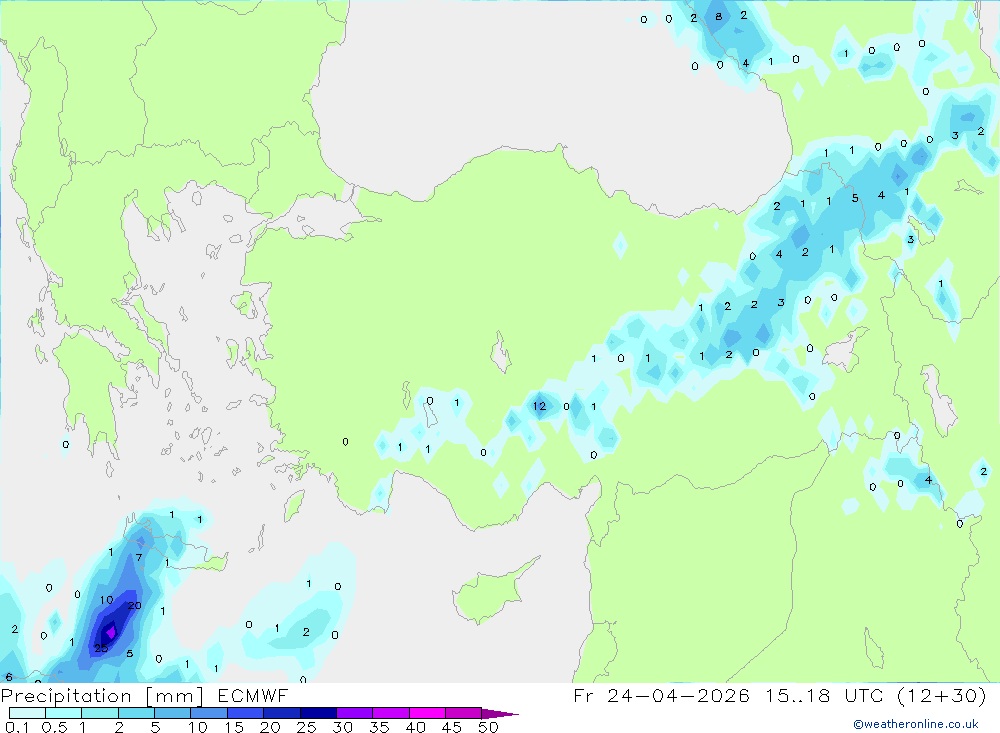This screenshot has height=733, width=1000.
Task: Click the 15–20 mm legend color swatch
Action: (246, 713)
